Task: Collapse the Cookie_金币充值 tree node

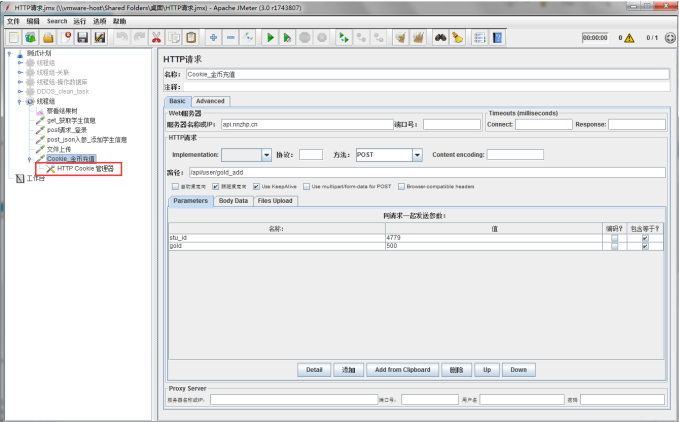Action: pyautogui.click(x=30, y=159)
